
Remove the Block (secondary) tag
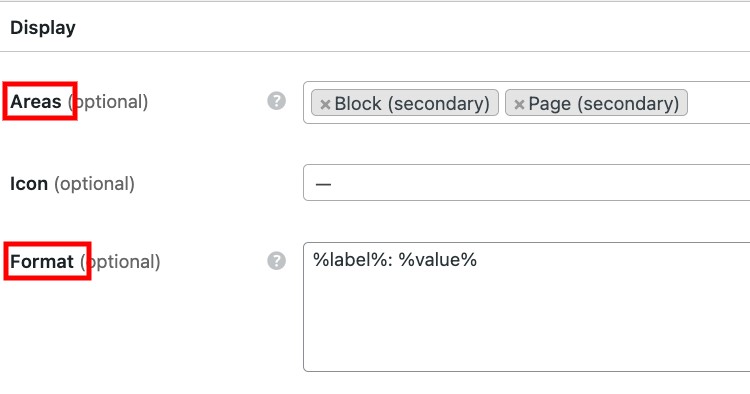click(325, 104)
